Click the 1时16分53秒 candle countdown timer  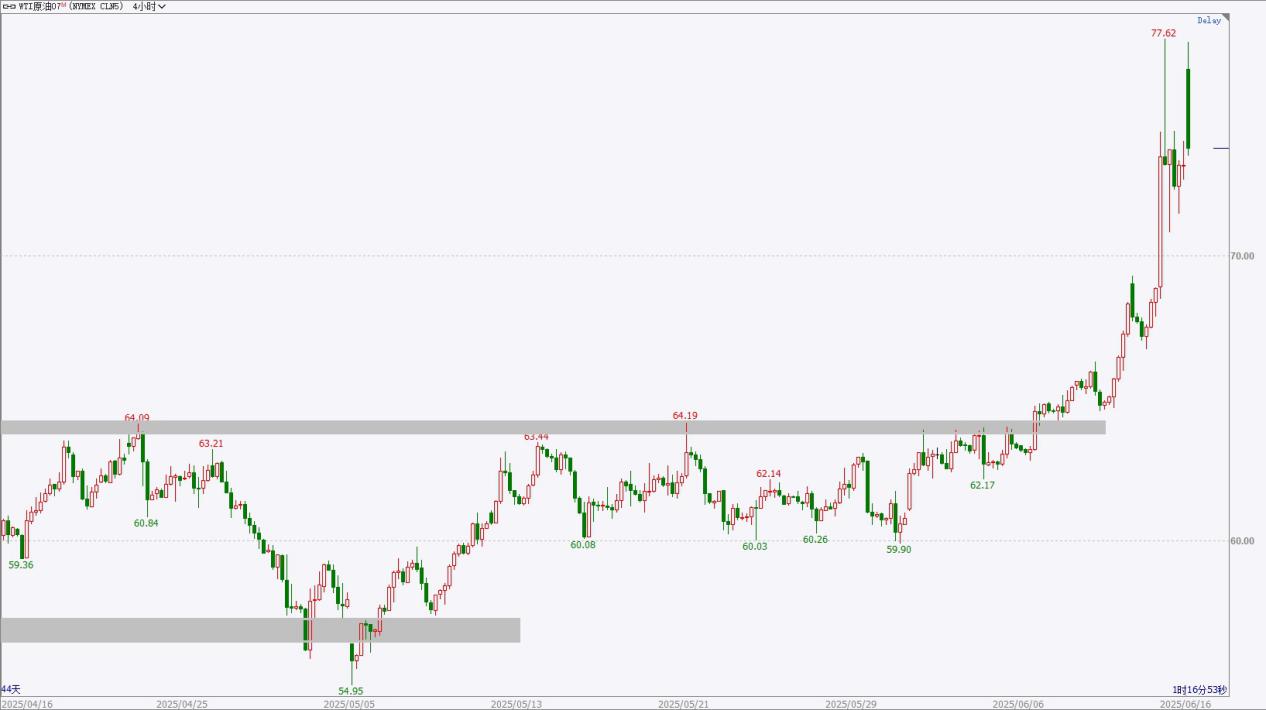click(1200, 690)
